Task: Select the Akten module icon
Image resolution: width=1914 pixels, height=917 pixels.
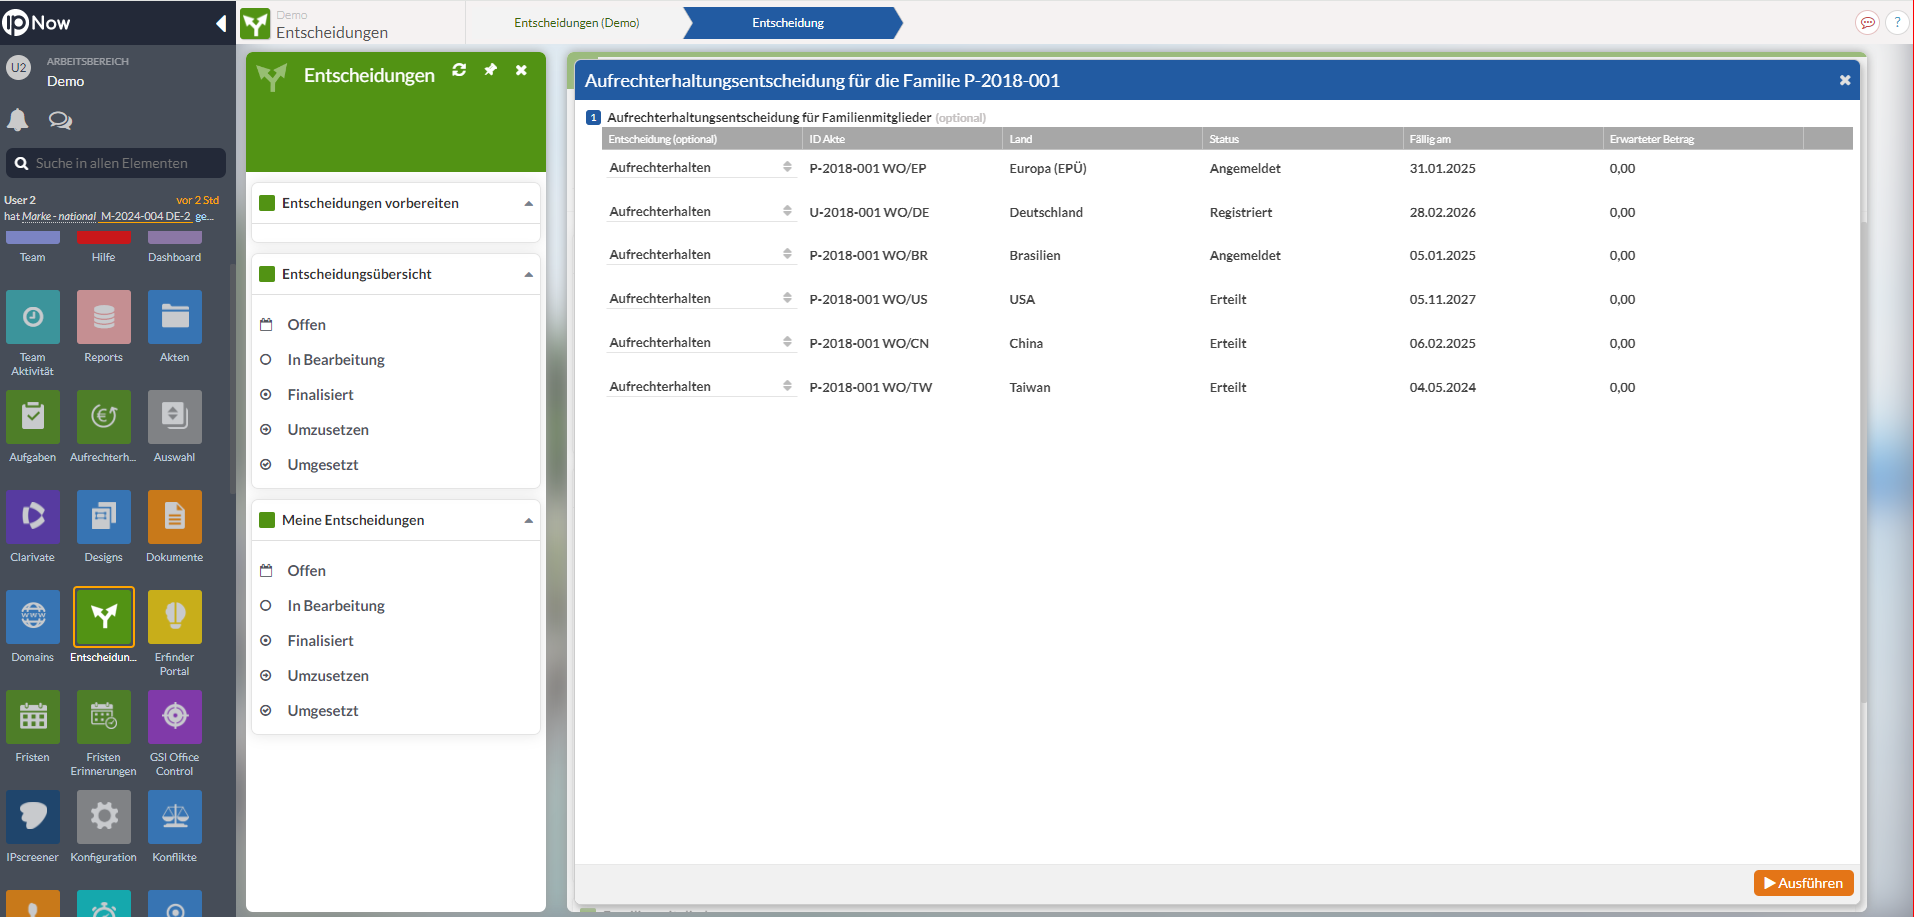Action: click(174, 318)
